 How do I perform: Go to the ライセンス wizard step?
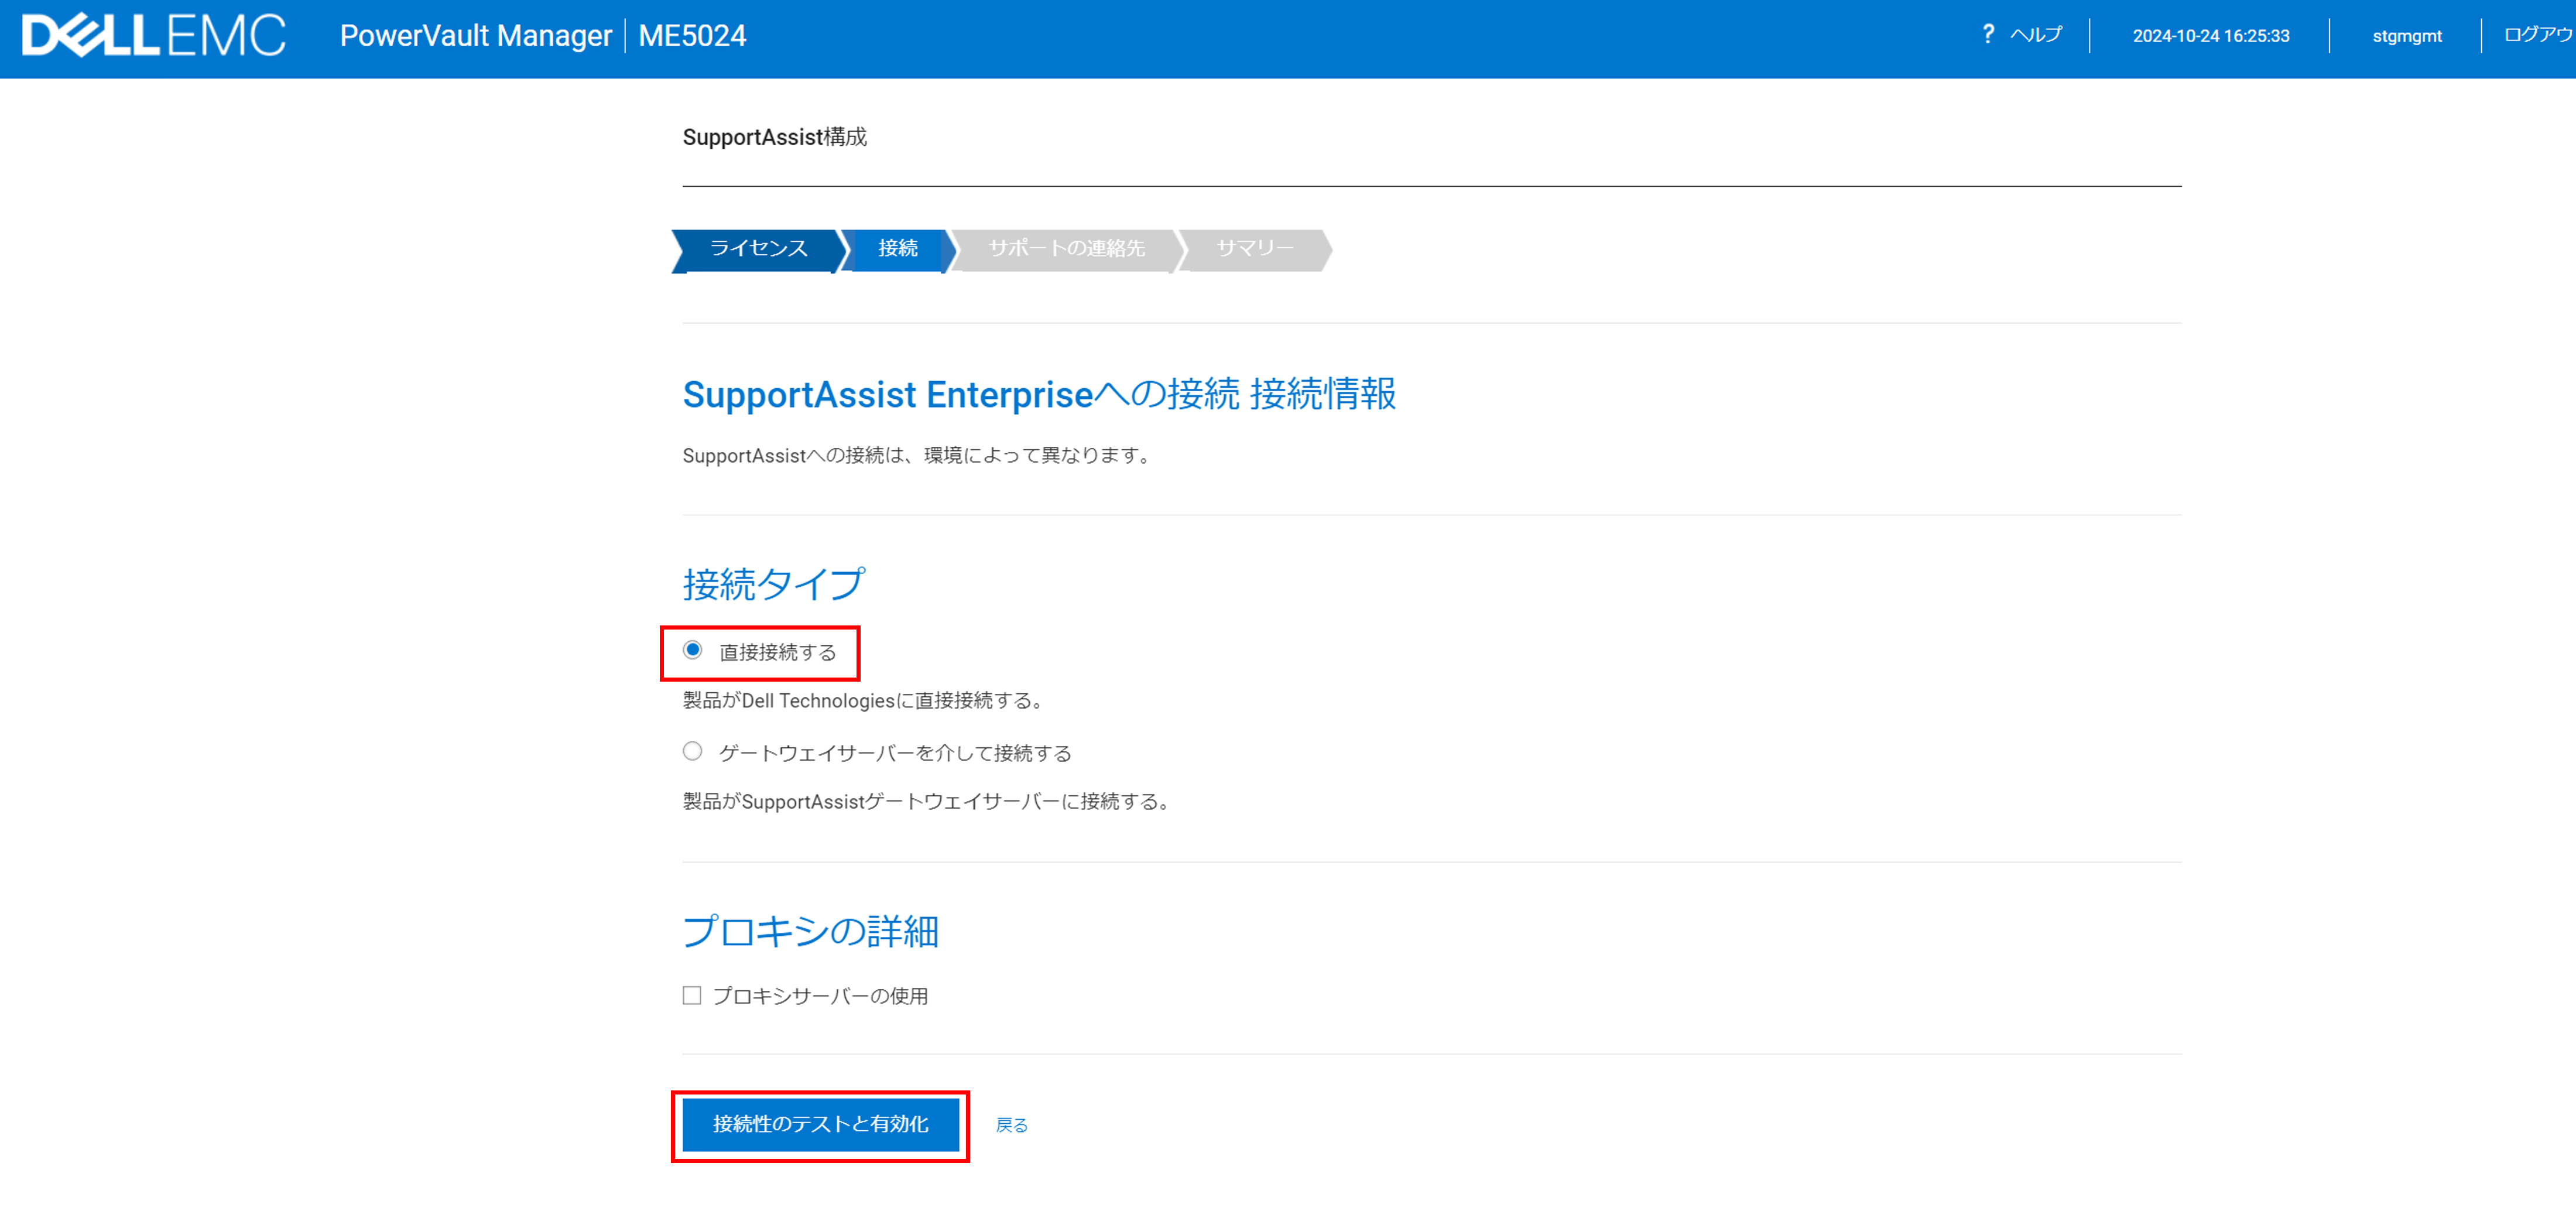758,249
